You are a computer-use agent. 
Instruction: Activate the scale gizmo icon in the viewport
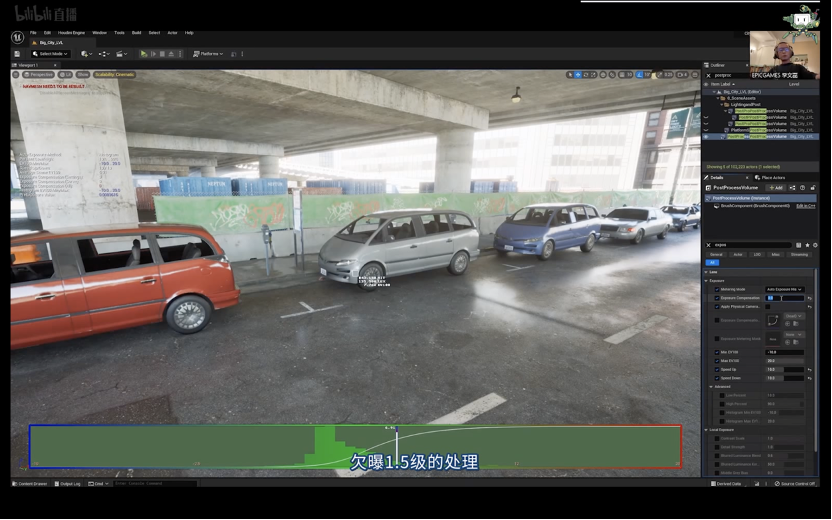point(593,75)
